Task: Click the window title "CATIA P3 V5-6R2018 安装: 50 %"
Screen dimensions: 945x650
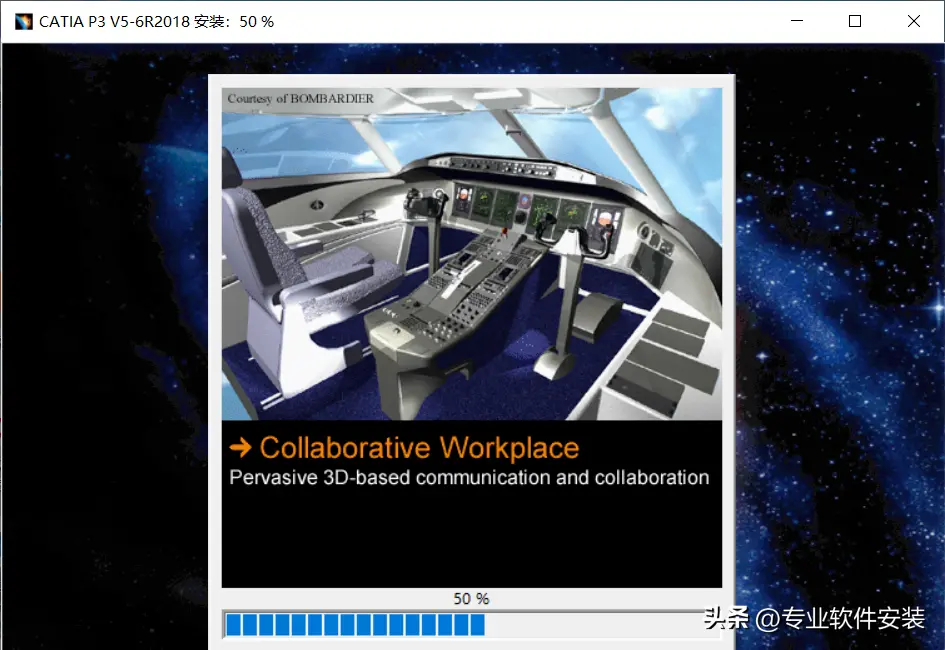Action: 156,22
